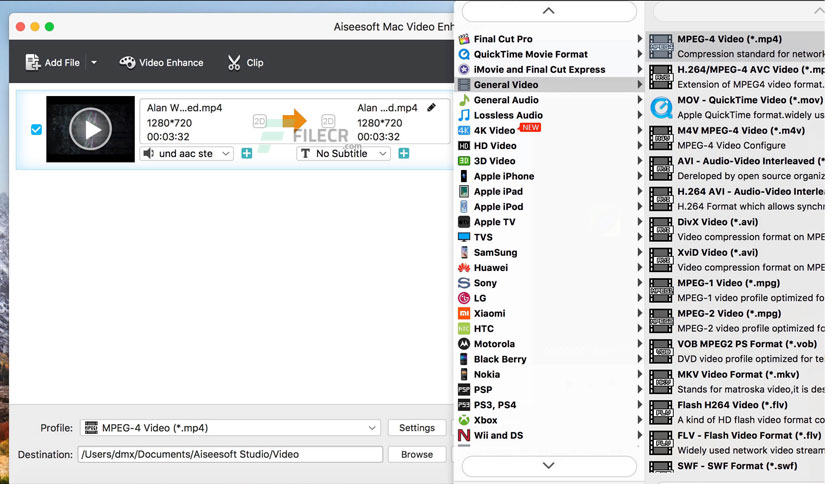Click the Apple iPhone icon

pyautogui.click(x=464, y=176)
